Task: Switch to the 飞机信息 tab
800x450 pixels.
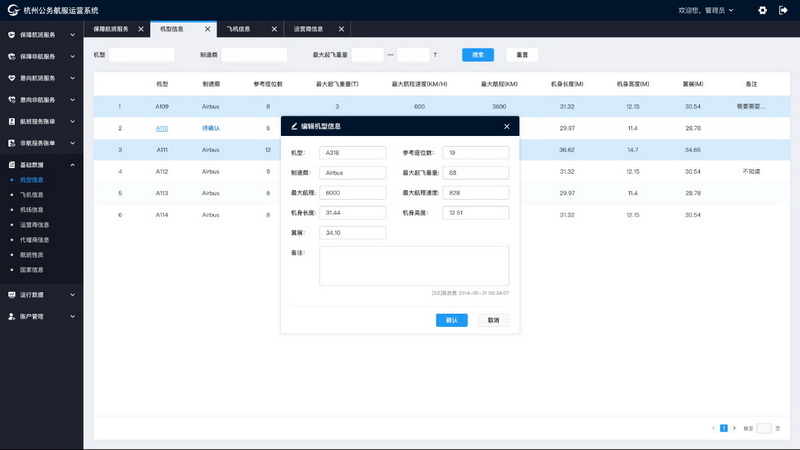Action: pos(239,29)
